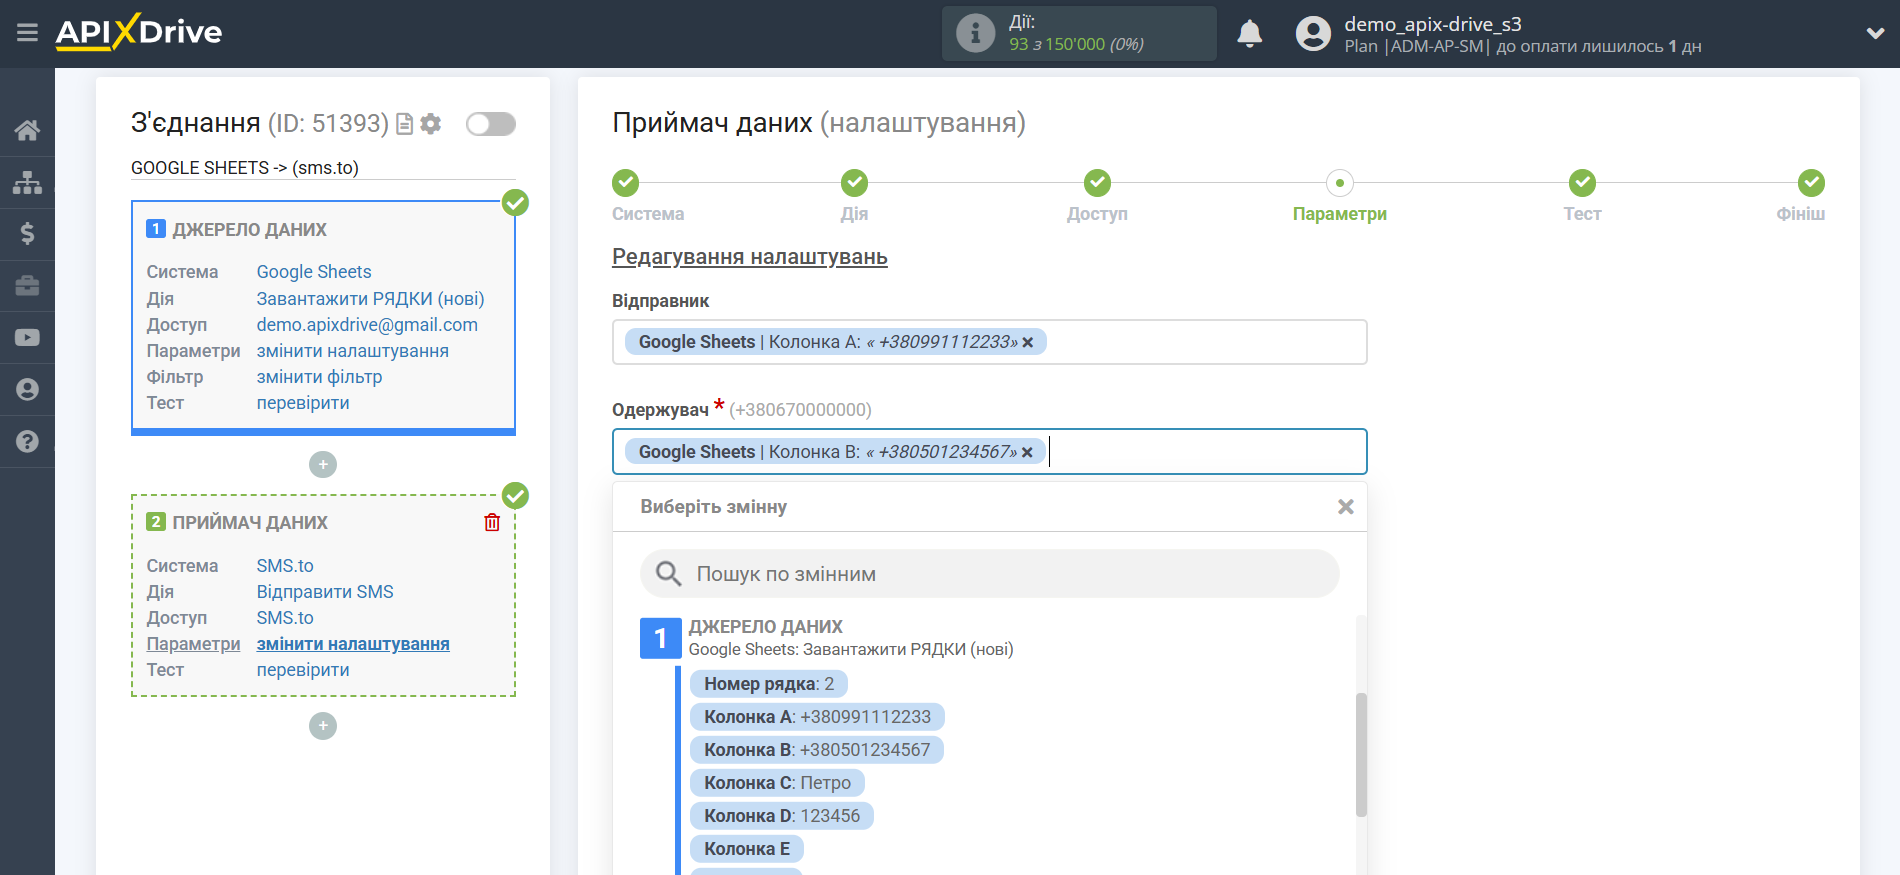The image size is (1900, 875).
Task: Click receiver змінити налаштування link
Action: 353,644
